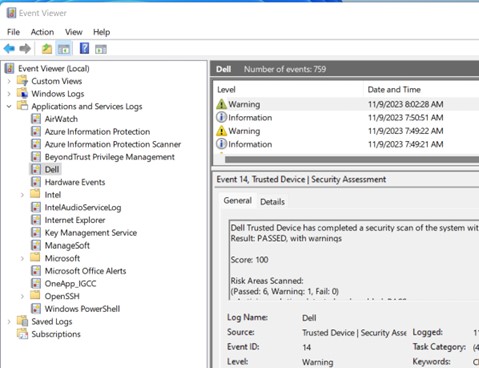
Task: Open the File menu
Action: (13, 32)
